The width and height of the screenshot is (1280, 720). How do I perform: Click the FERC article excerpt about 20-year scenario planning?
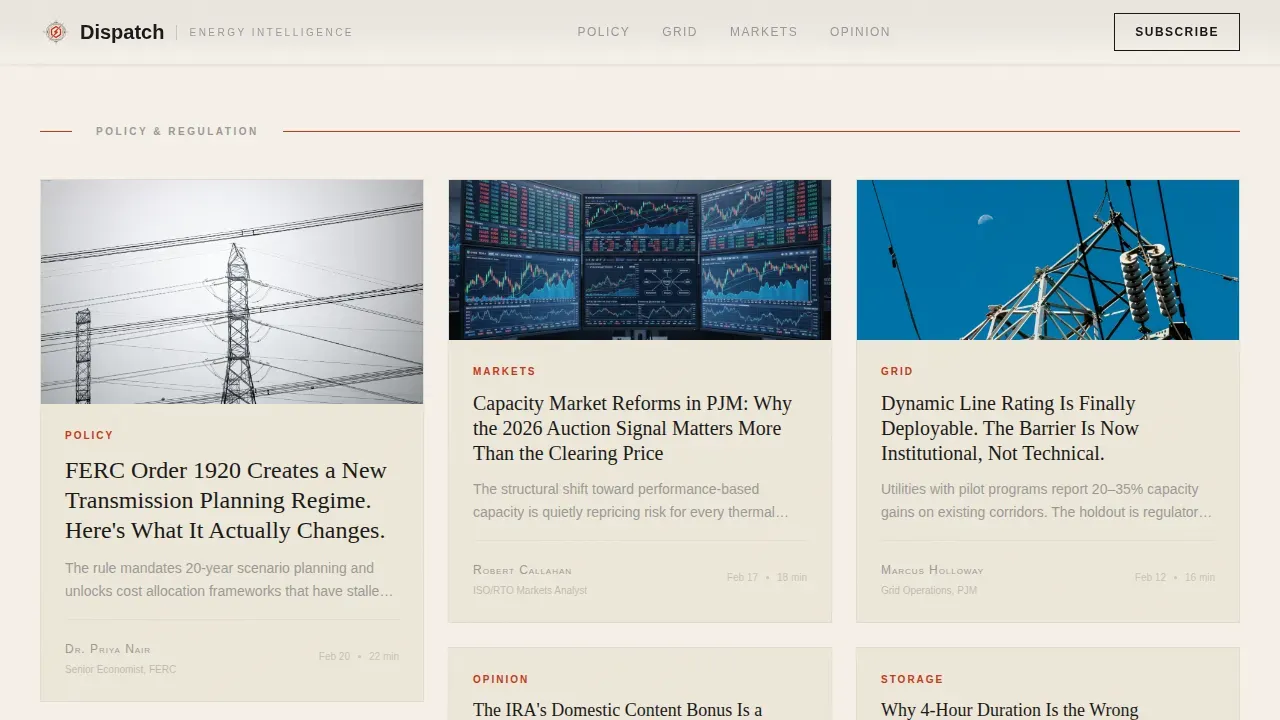(230, 580)
